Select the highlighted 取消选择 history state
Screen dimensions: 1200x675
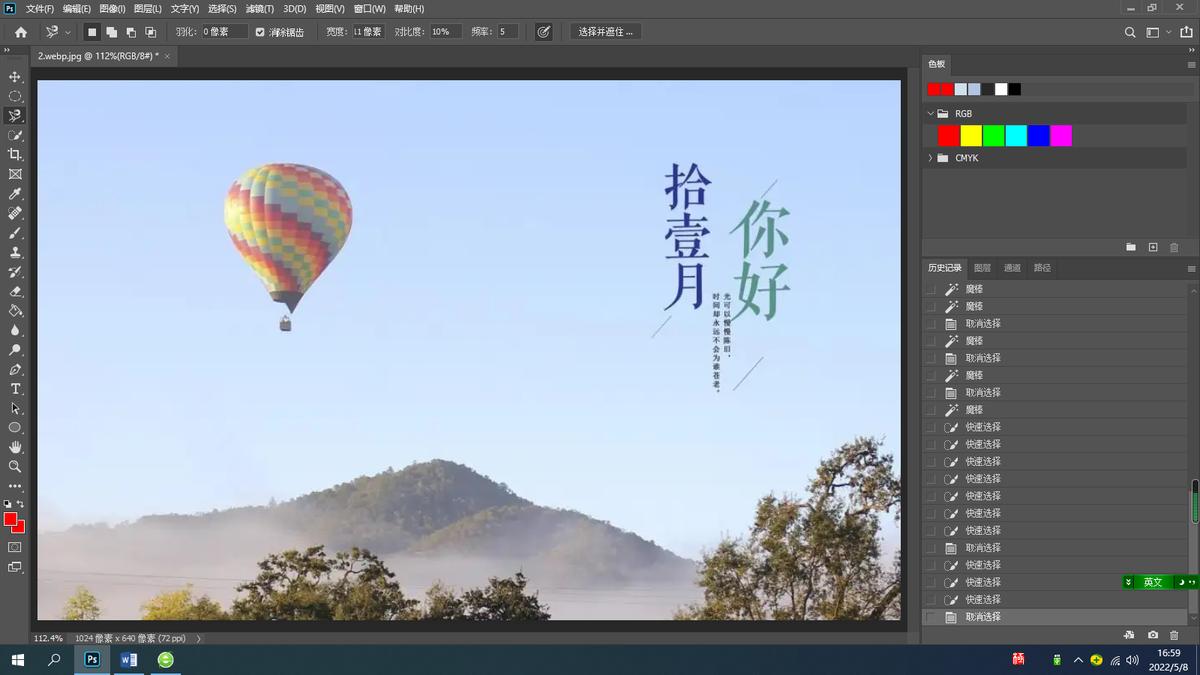(x=1056, y=617)
